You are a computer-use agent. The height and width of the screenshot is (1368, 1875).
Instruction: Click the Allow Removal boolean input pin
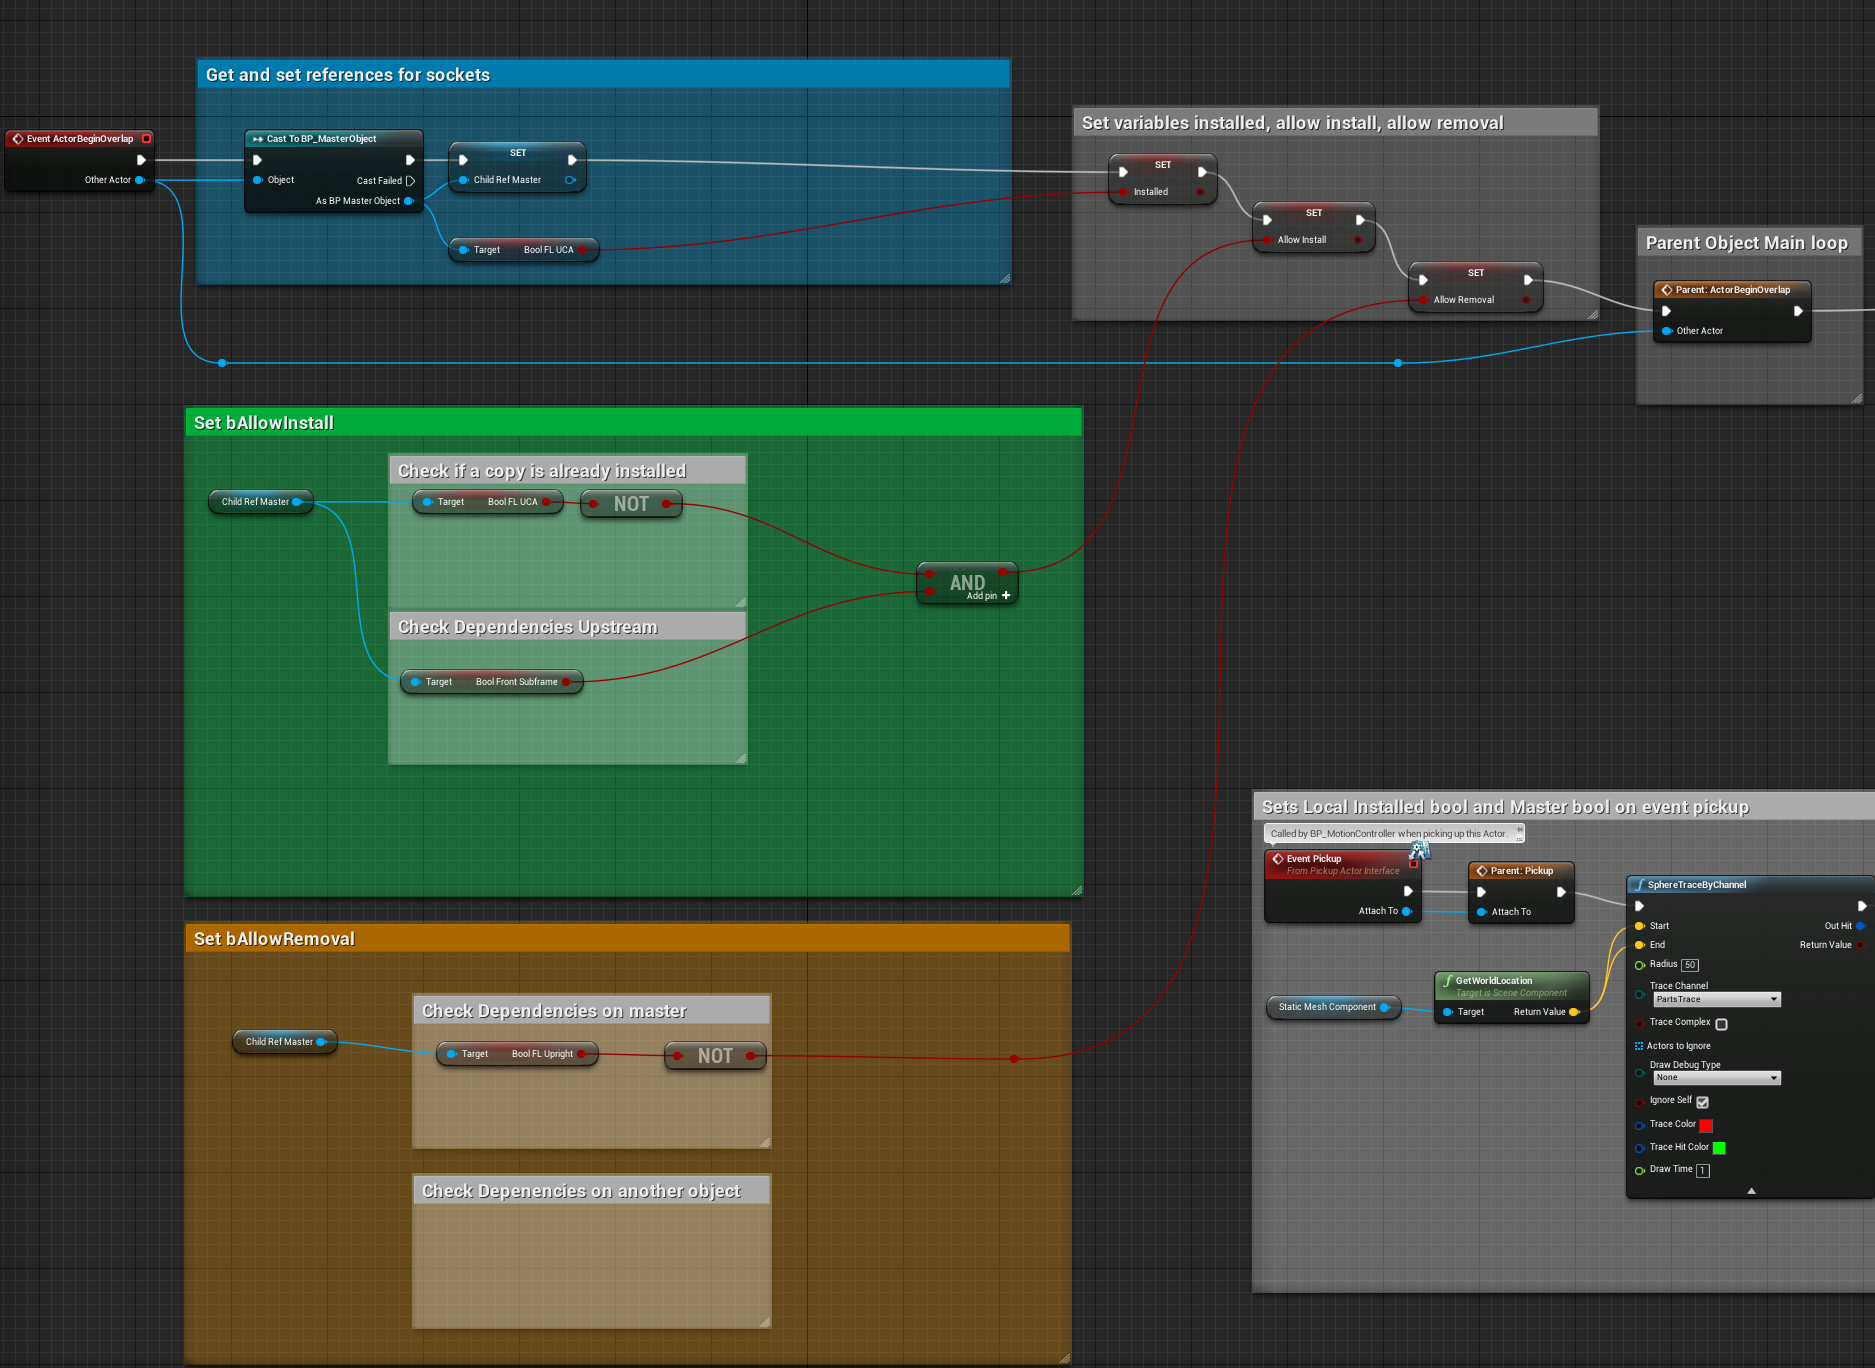click(1424, 300)
